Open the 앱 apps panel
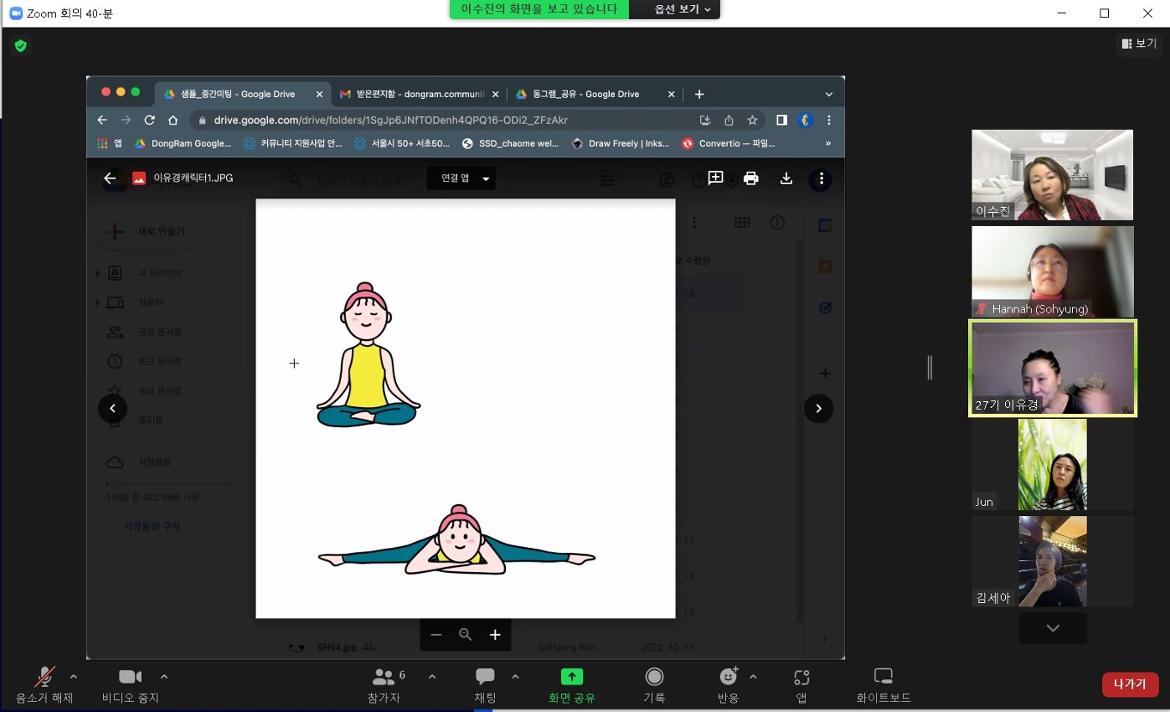 click(801, 684)
